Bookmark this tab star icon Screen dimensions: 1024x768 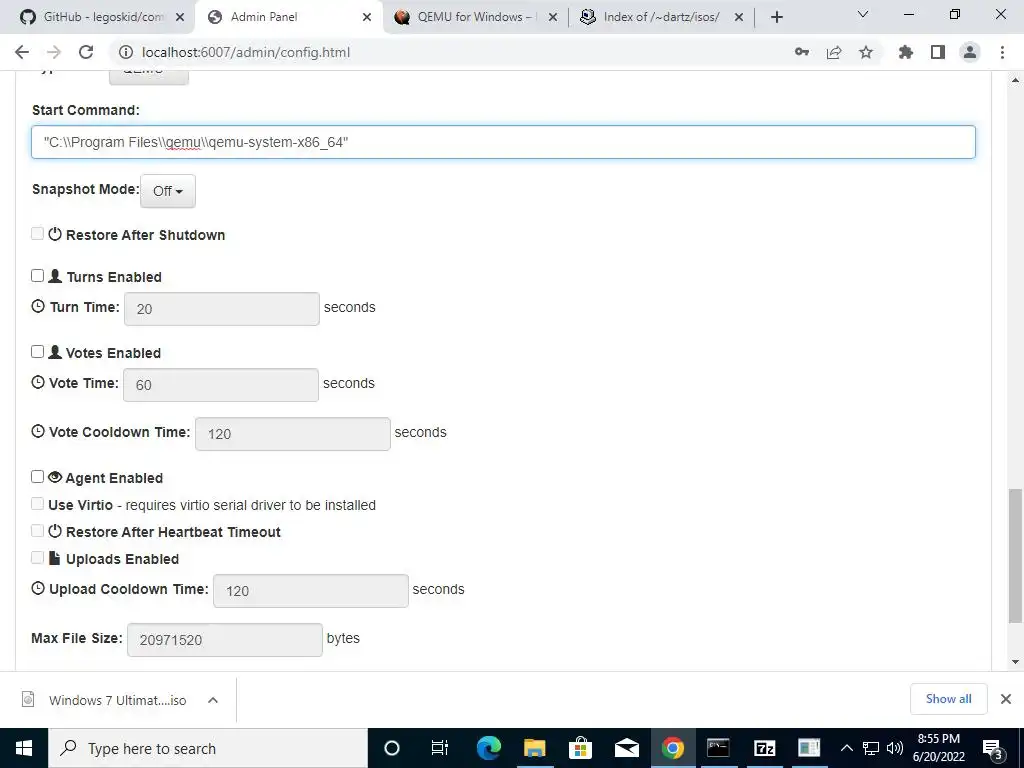(x=866, y=52)
